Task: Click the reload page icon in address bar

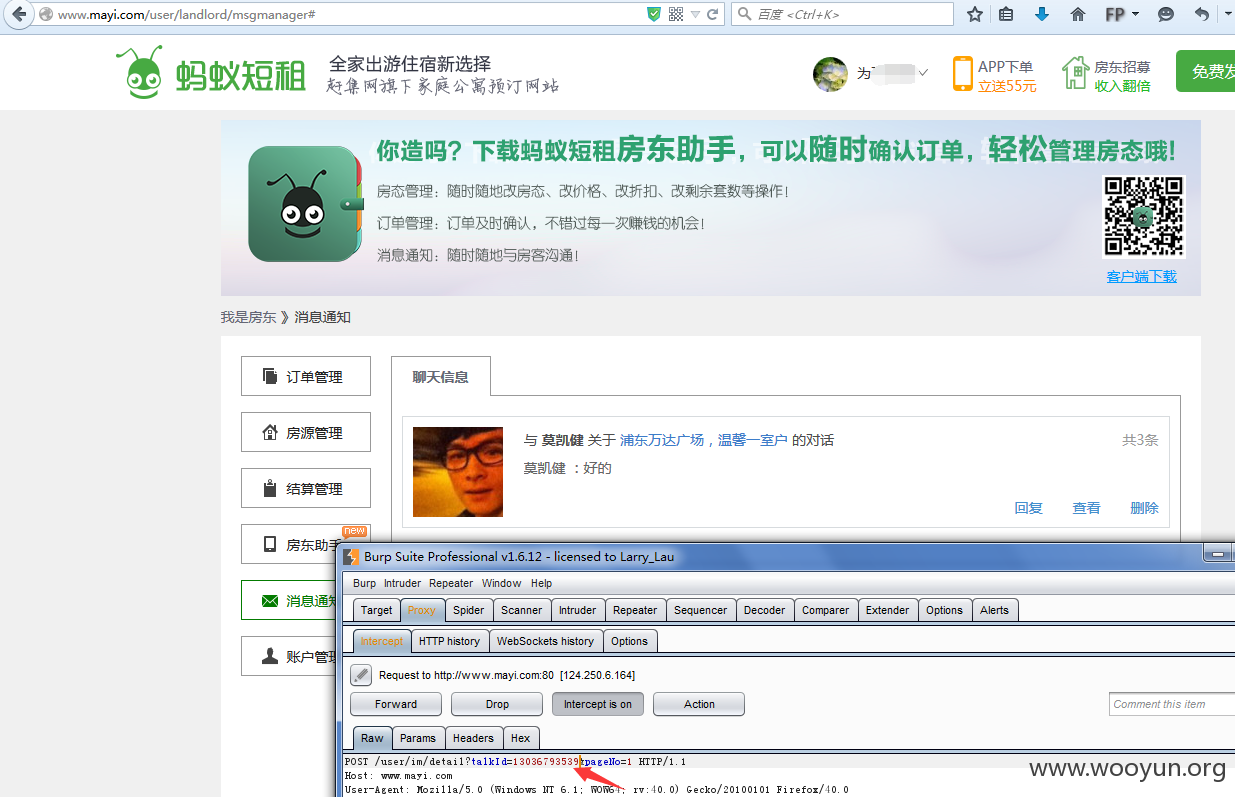Action: [x=713, y=15]
